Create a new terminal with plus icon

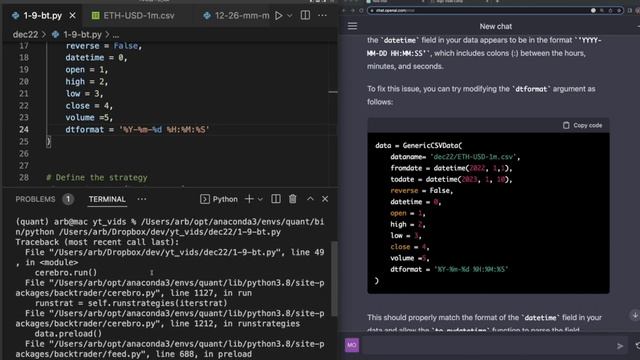tap(249, 199)
